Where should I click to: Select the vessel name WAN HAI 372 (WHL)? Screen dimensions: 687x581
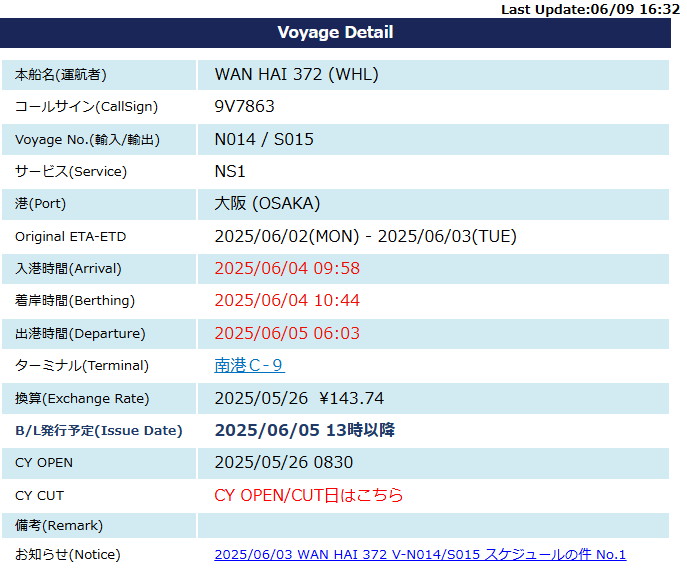296,74
